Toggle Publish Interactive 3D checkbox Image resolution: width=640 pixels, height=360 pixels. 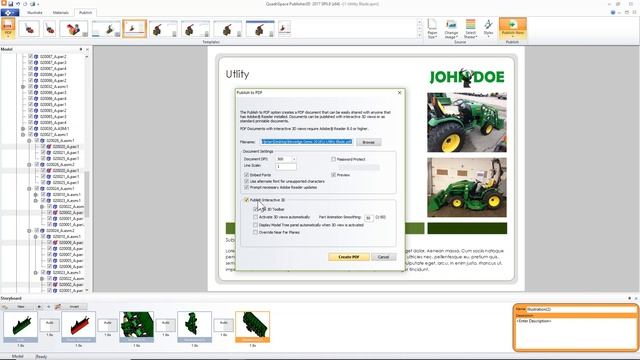coord(247,200)
